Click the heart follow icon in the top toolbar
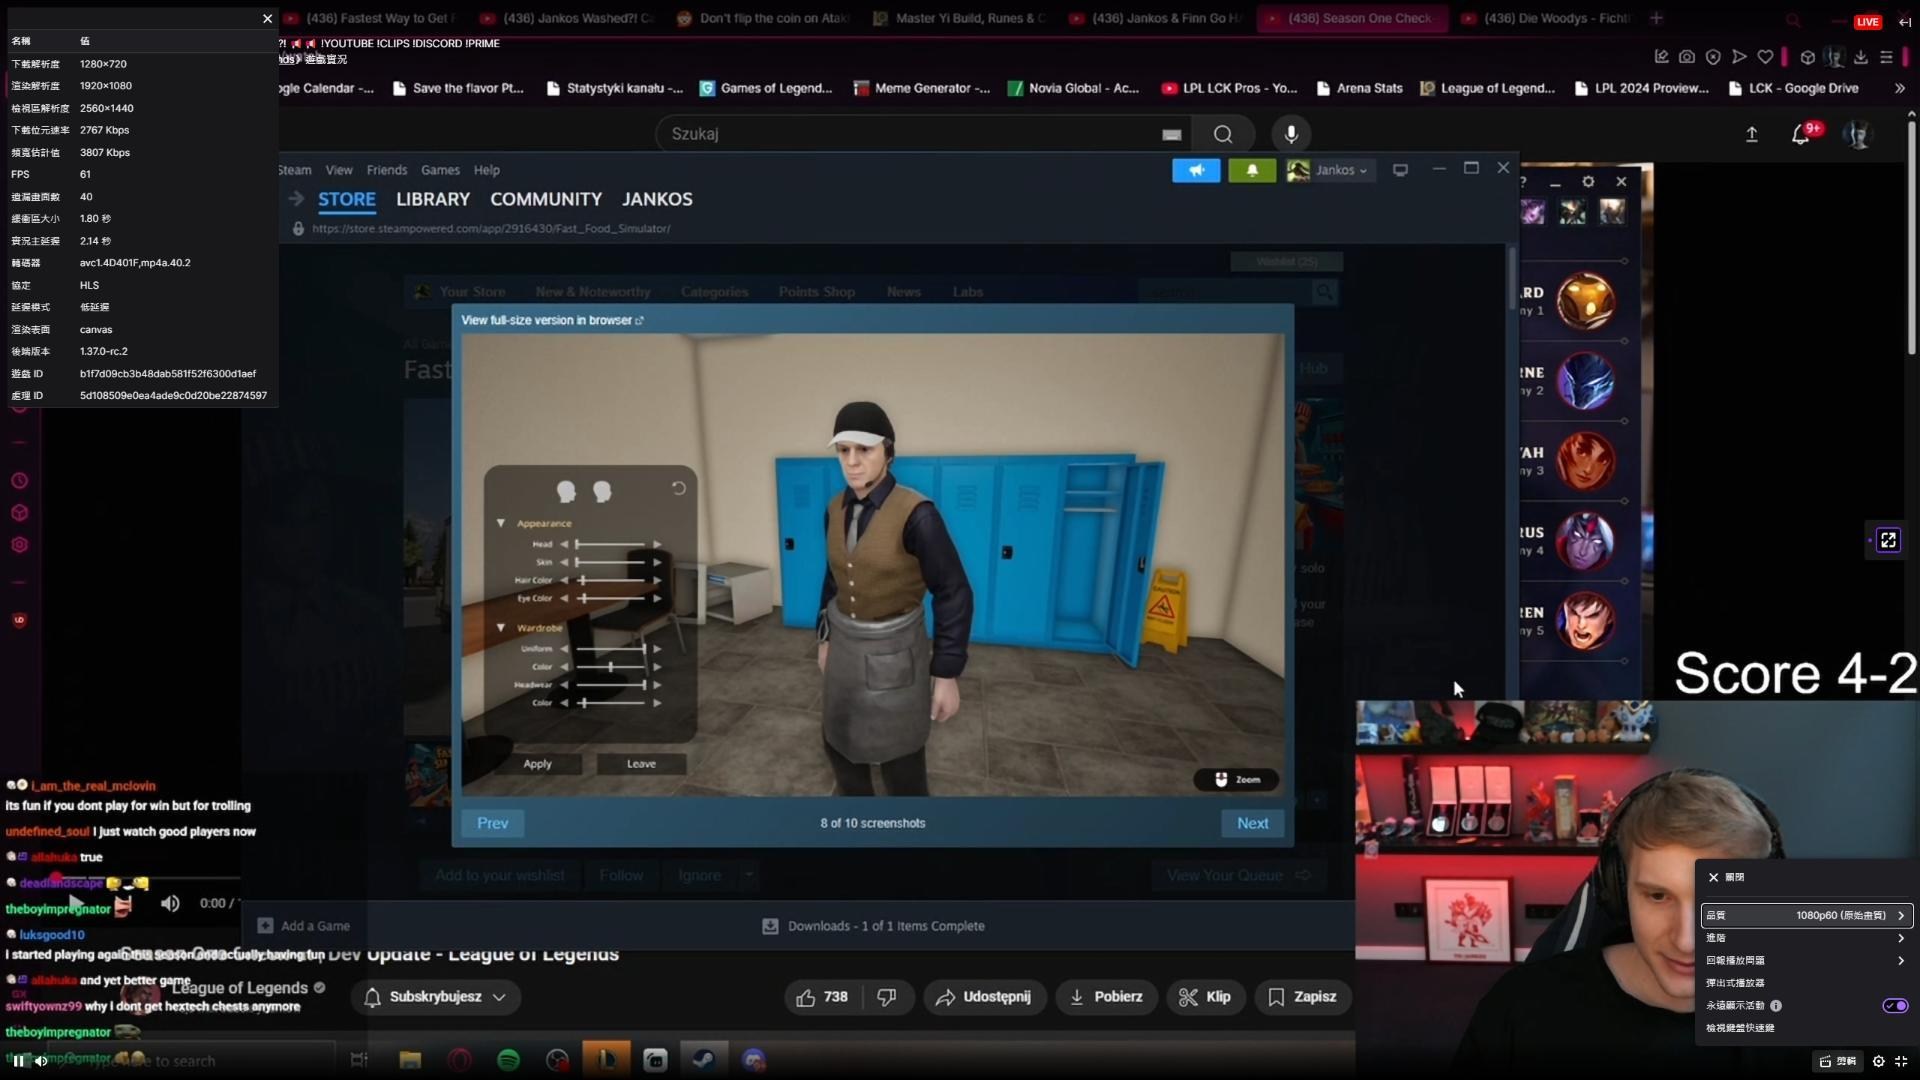1920x1080 pixels. point(1766,57)
